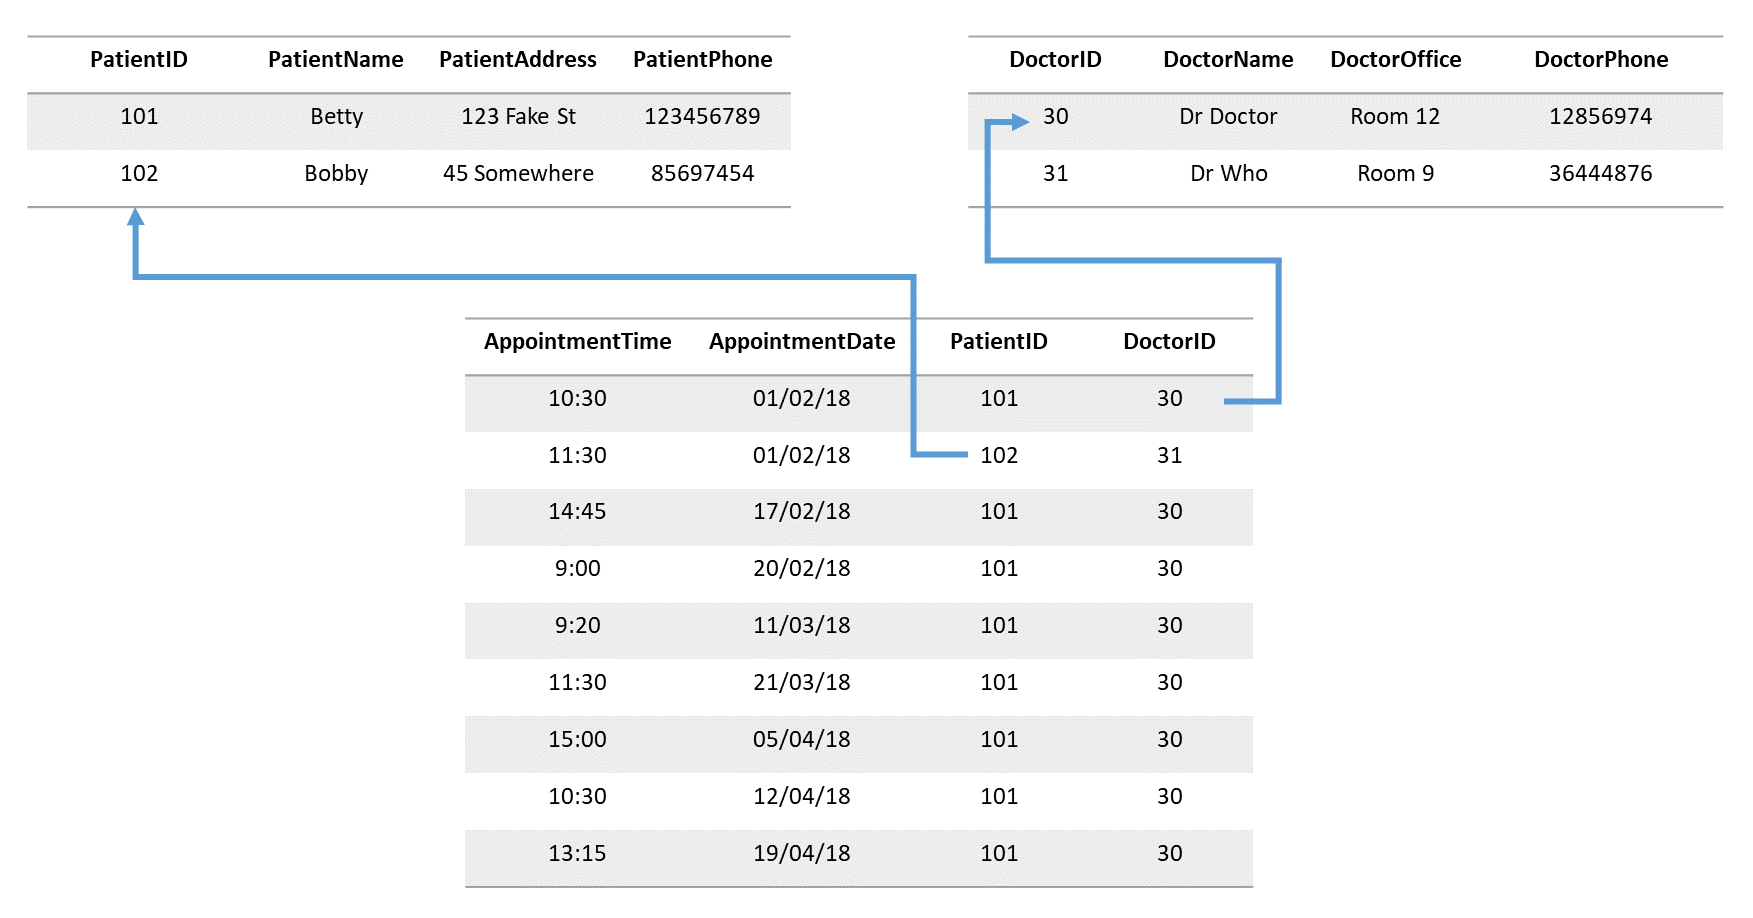Select the address 123 Fake St

[x=519, y=117]
